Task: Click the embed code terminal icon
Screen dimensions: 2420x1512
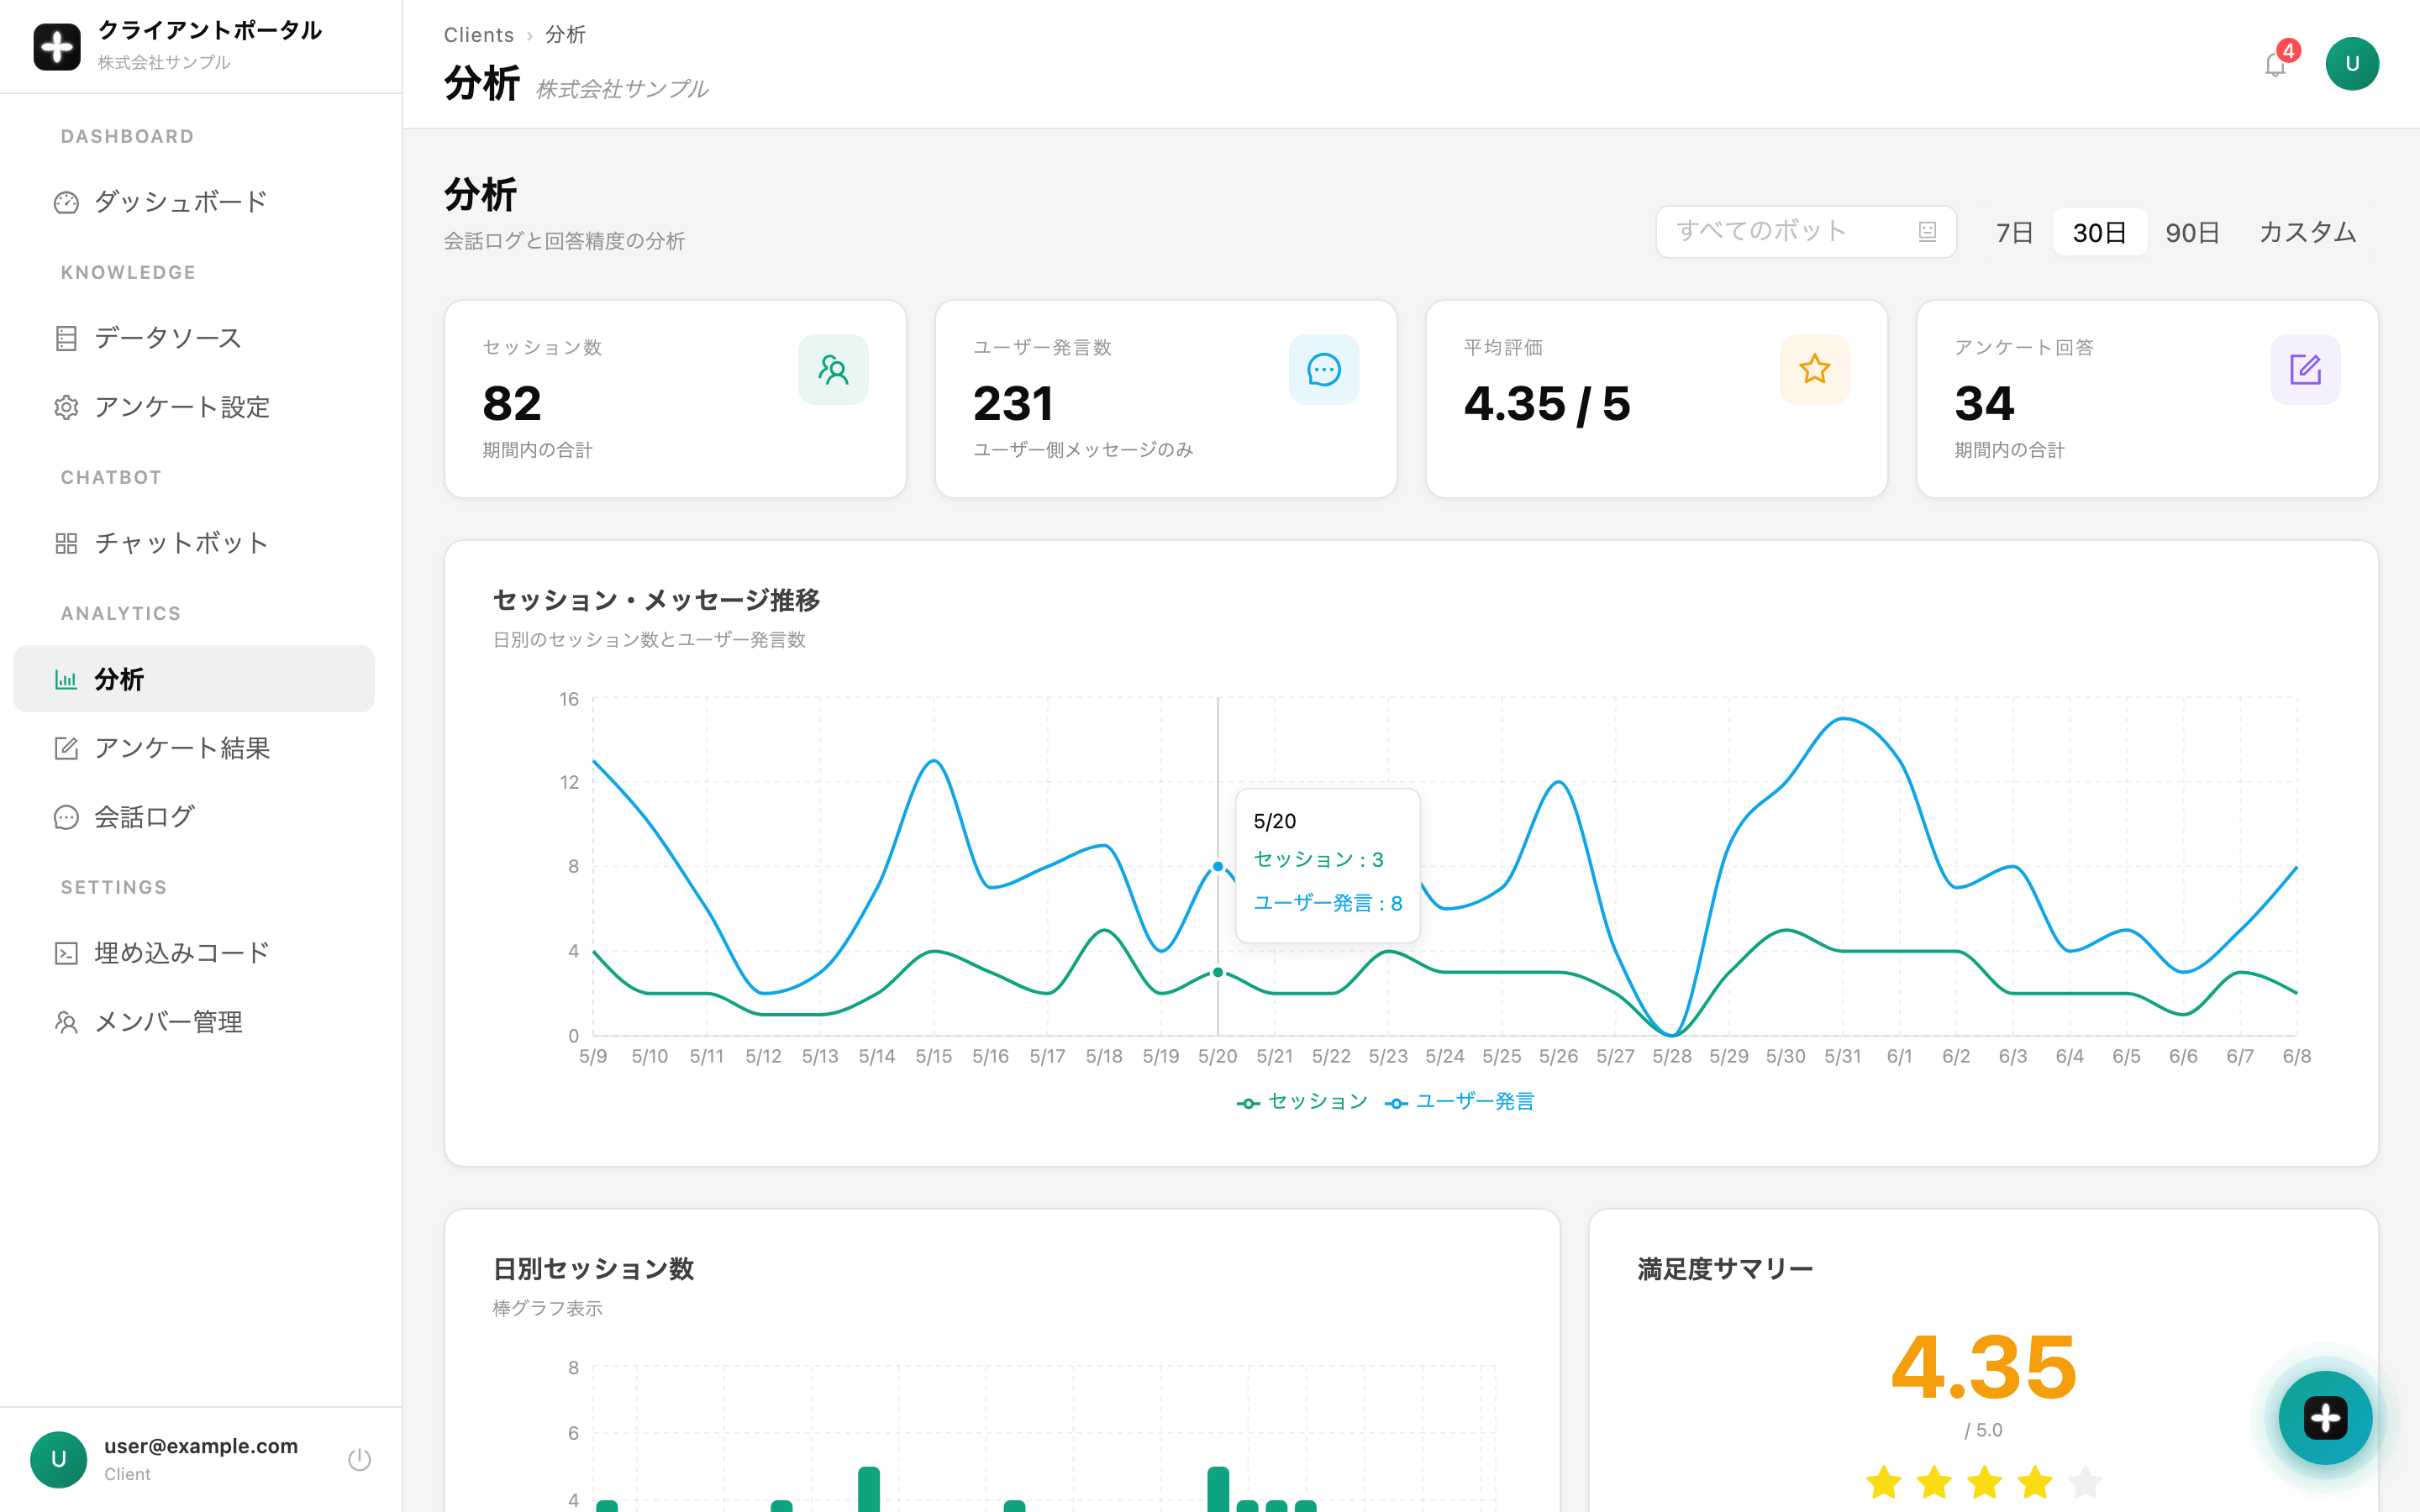Action: [x=66, y=953]
